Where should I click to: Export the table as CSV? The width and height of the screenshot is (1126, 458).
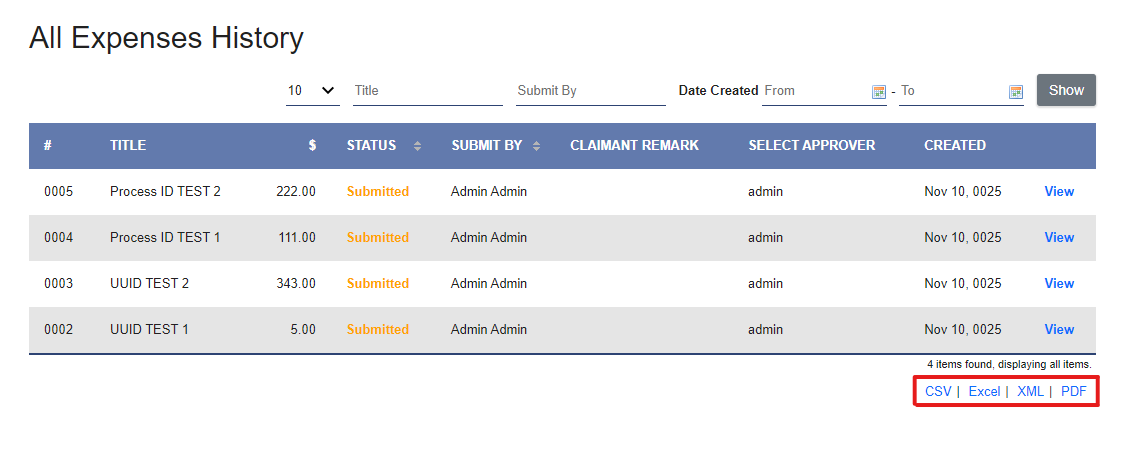pos(938,391)
